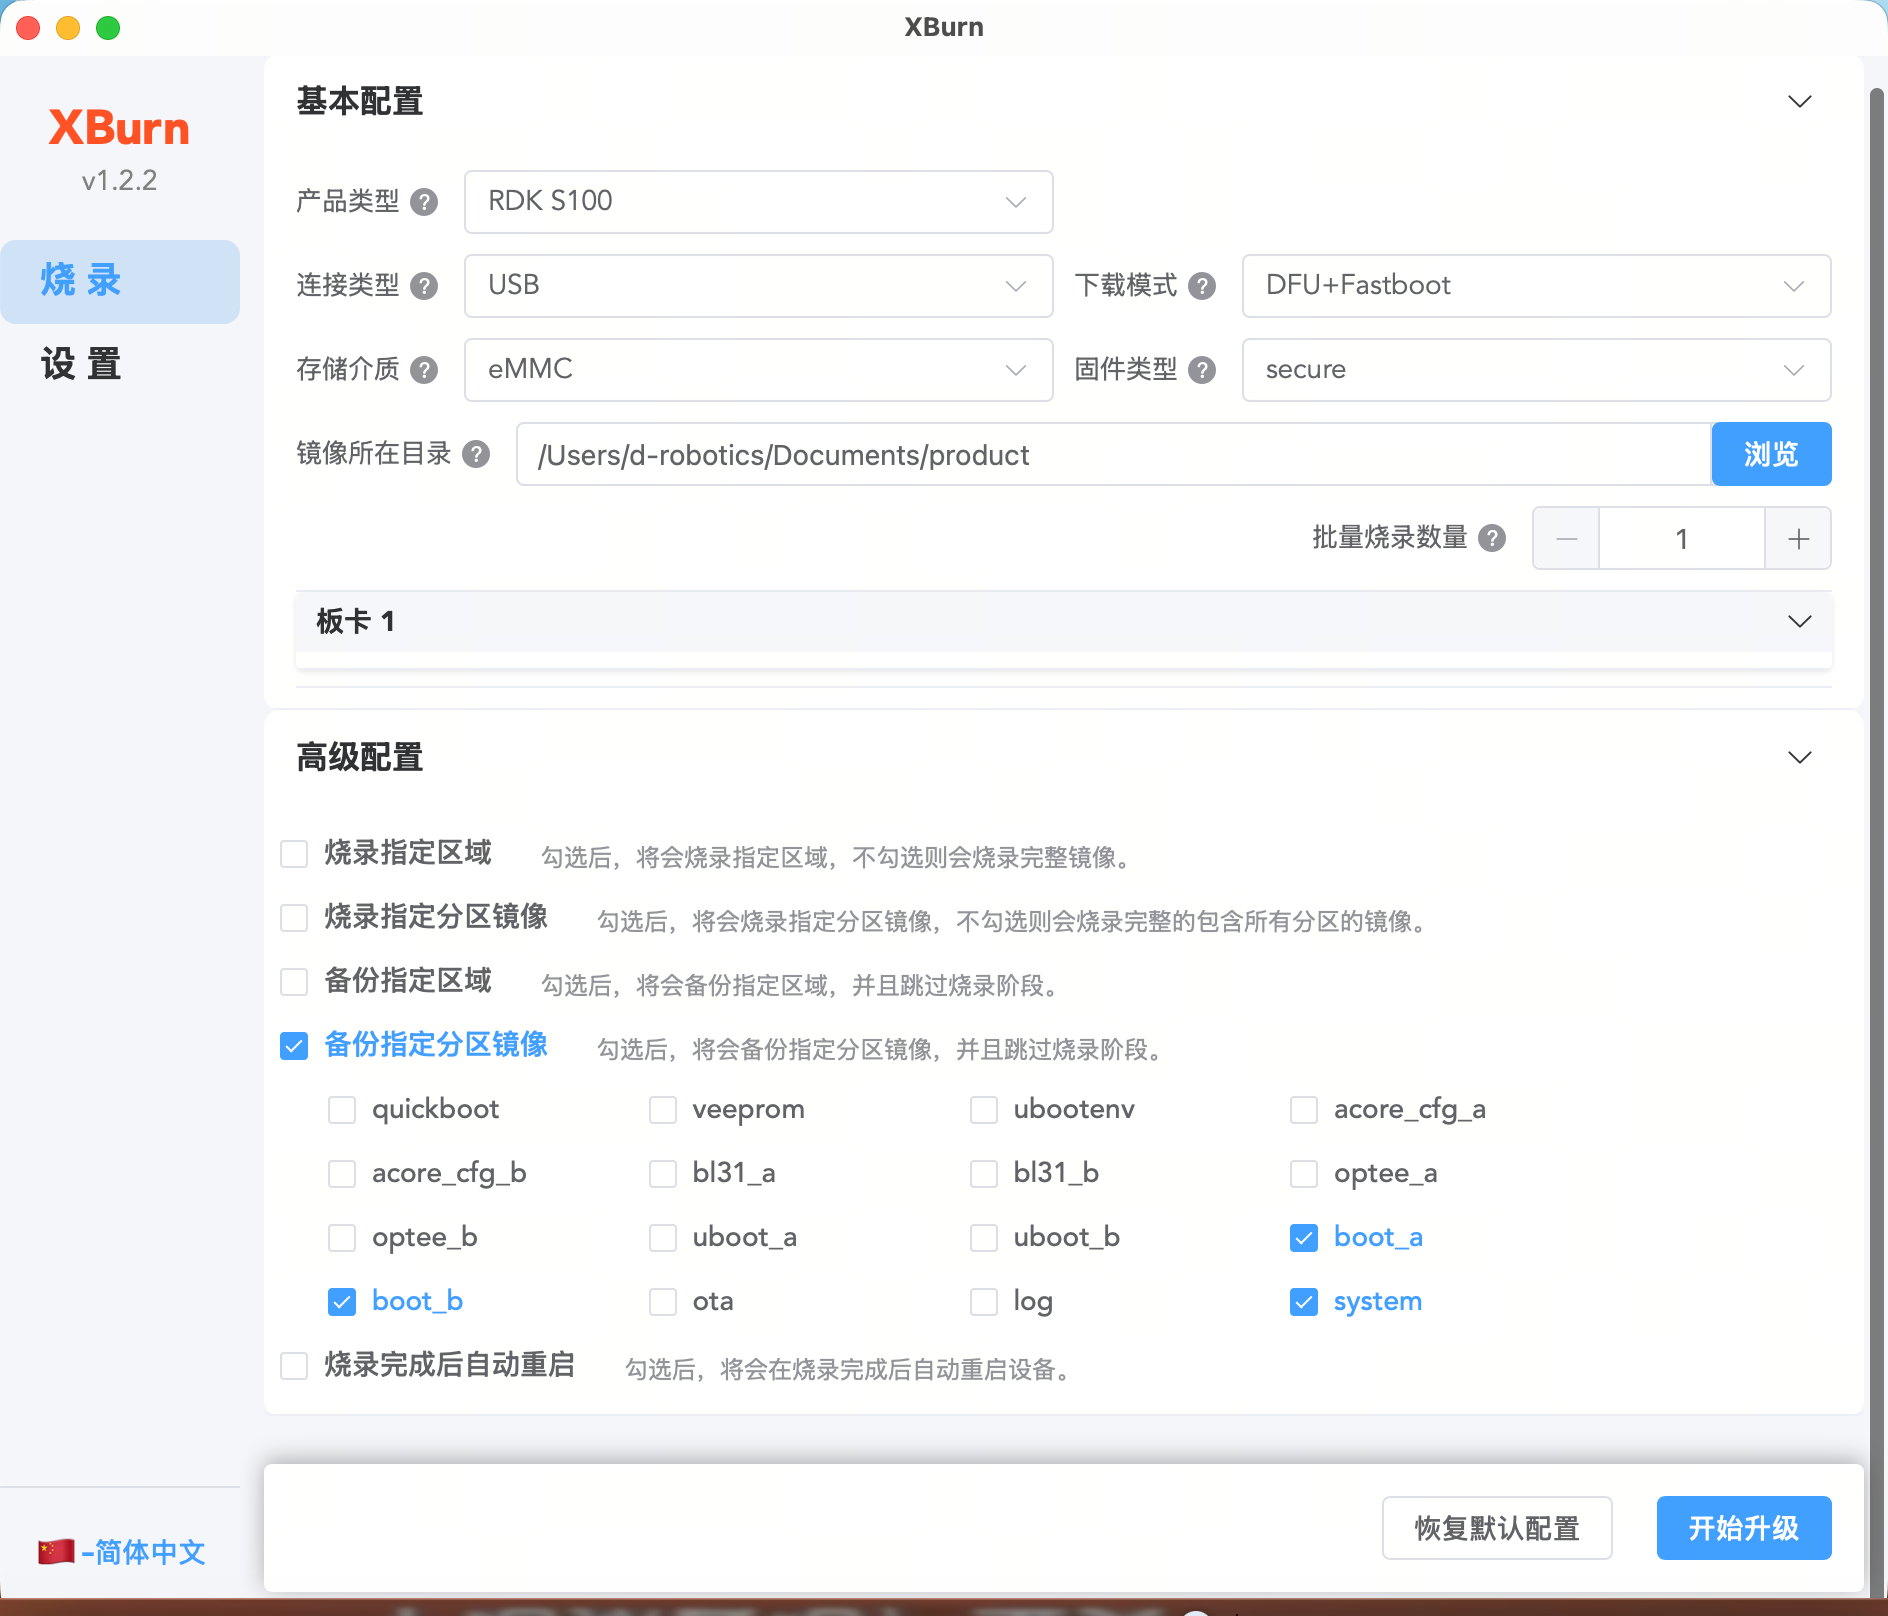Check the uboot_a partition

[x=663, y=1238]
